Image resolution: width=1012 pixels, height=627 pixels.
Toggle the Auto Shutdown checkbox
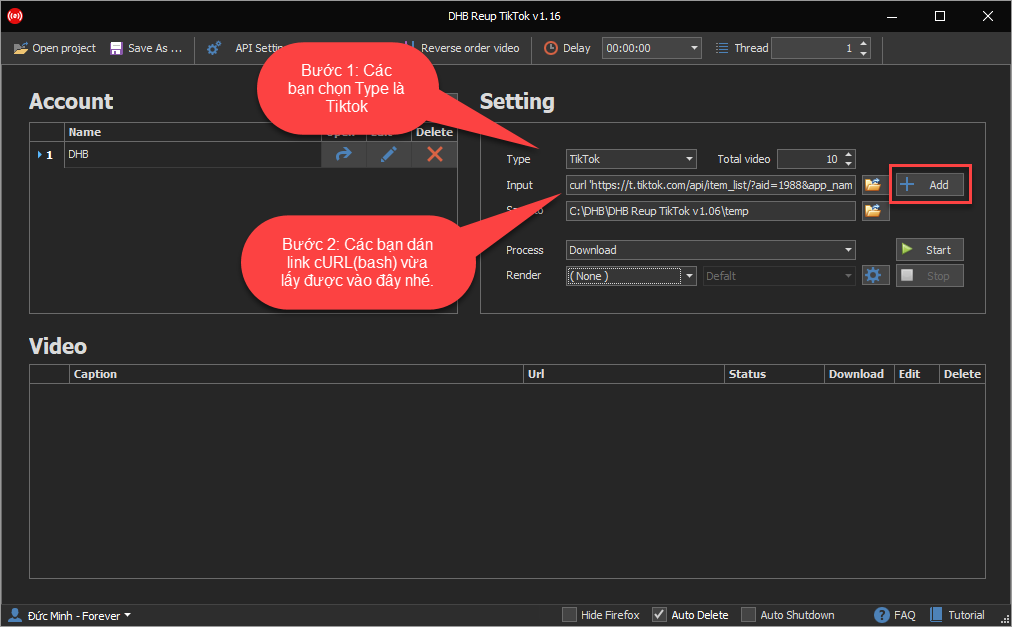748,615
